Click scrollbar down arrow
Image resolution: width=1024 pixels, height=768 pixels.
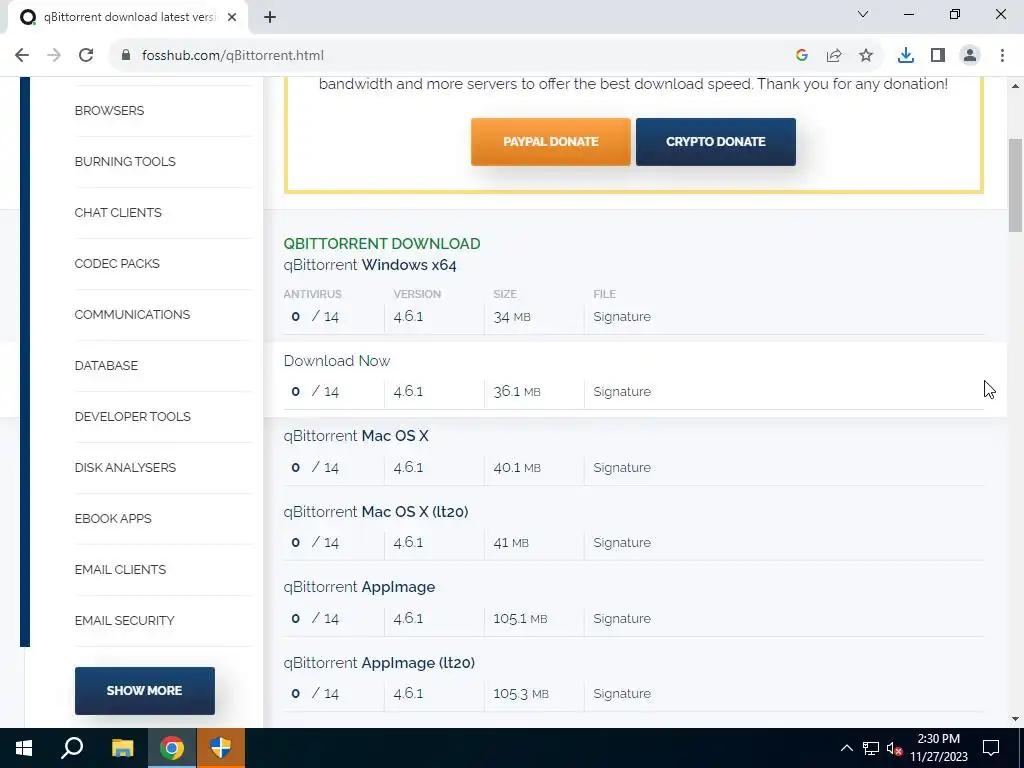(x=1016, y=719)
